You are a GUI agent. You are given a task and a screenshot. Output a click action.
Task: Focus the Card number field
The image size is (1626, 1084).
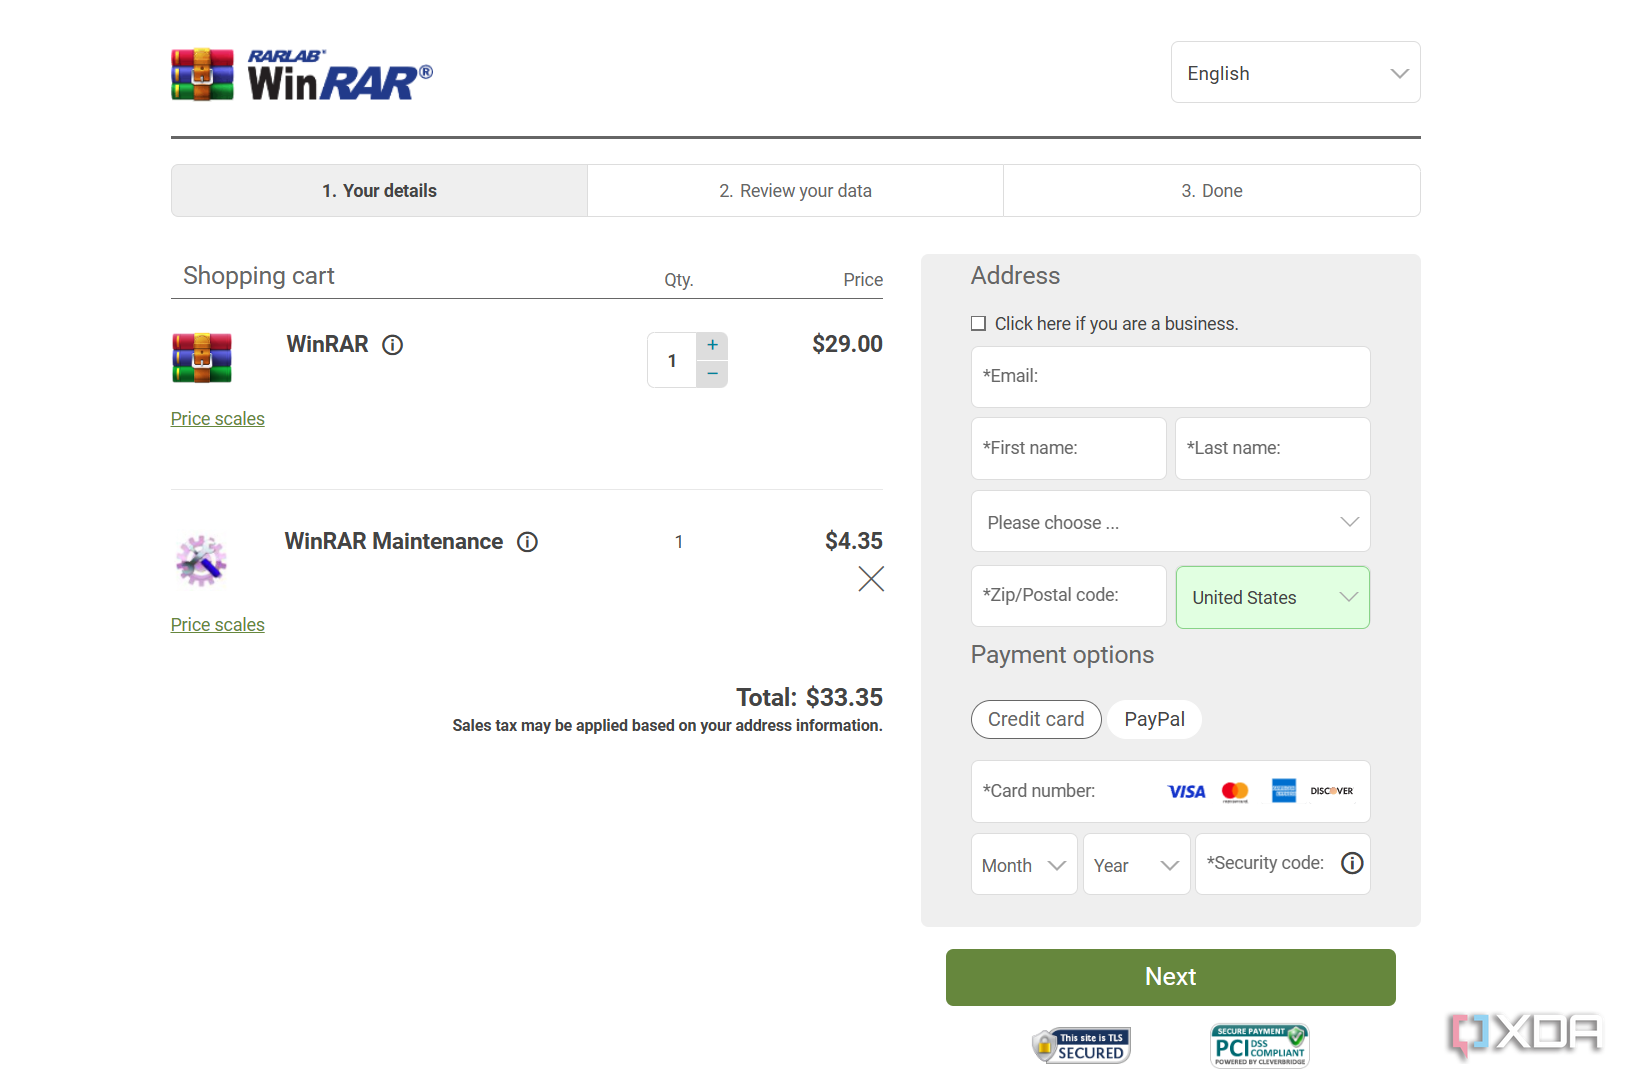point(1171,791)
